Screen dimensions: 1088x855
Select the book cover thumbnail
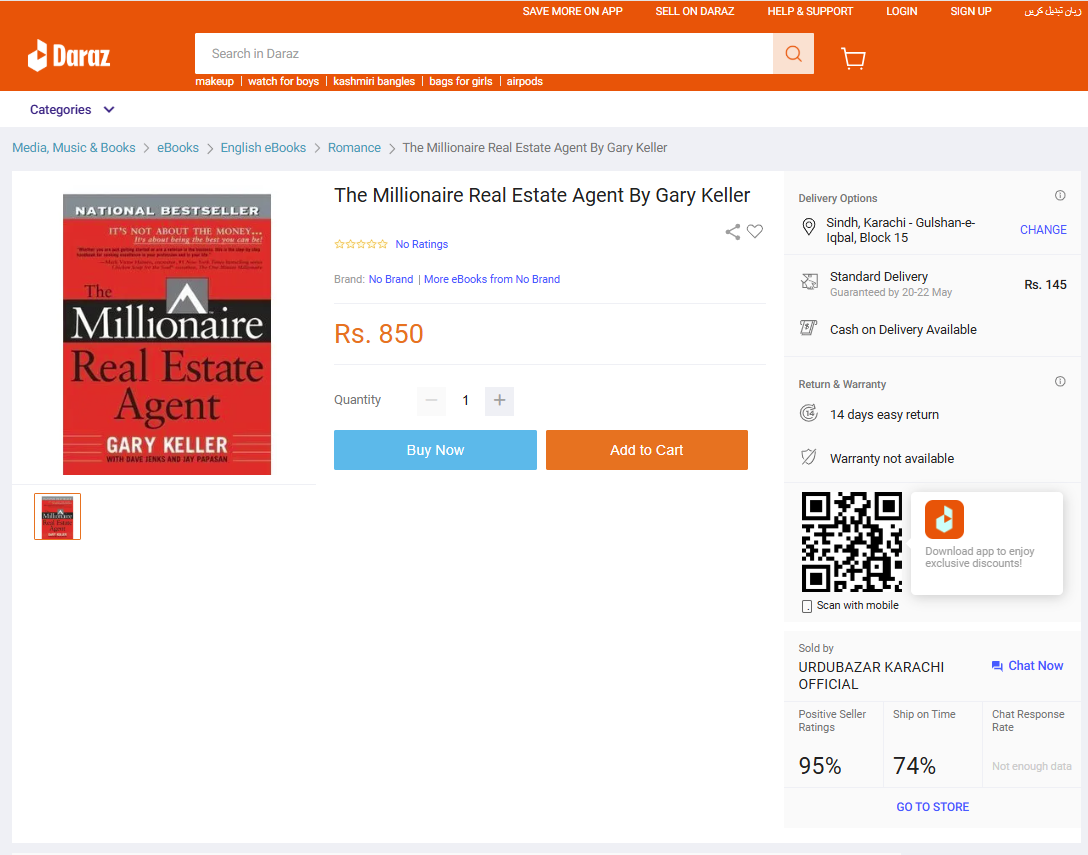point(58,516)
